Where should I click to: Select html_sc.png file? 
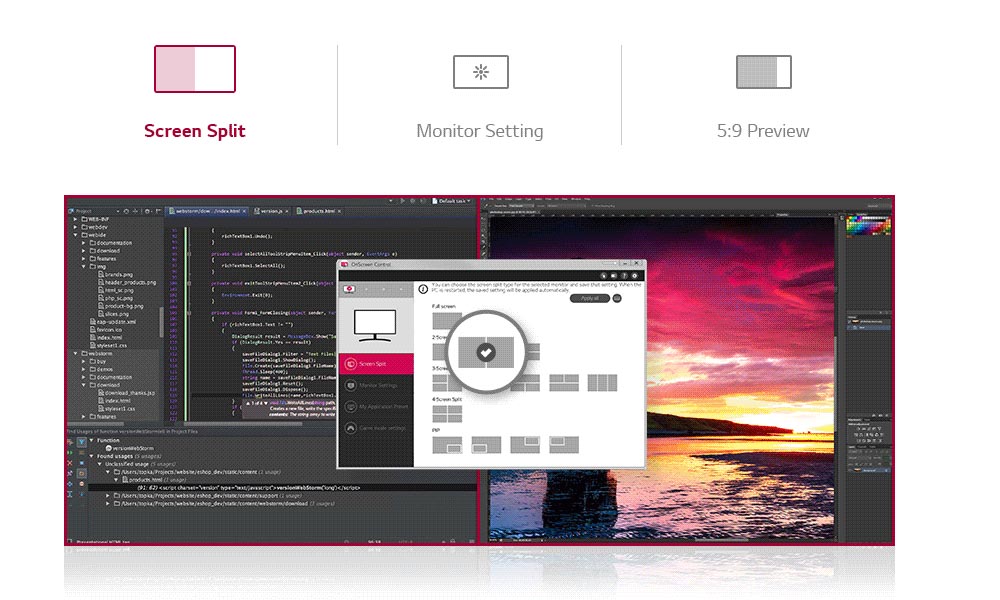(115, 290)
